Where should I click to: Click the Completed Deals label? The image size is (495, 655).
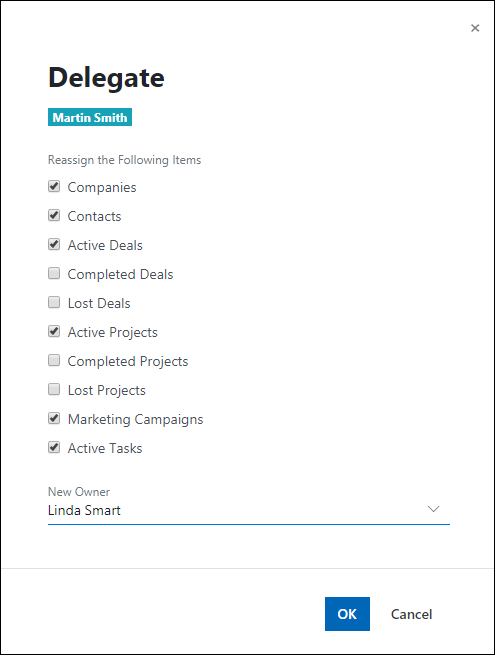120,274
